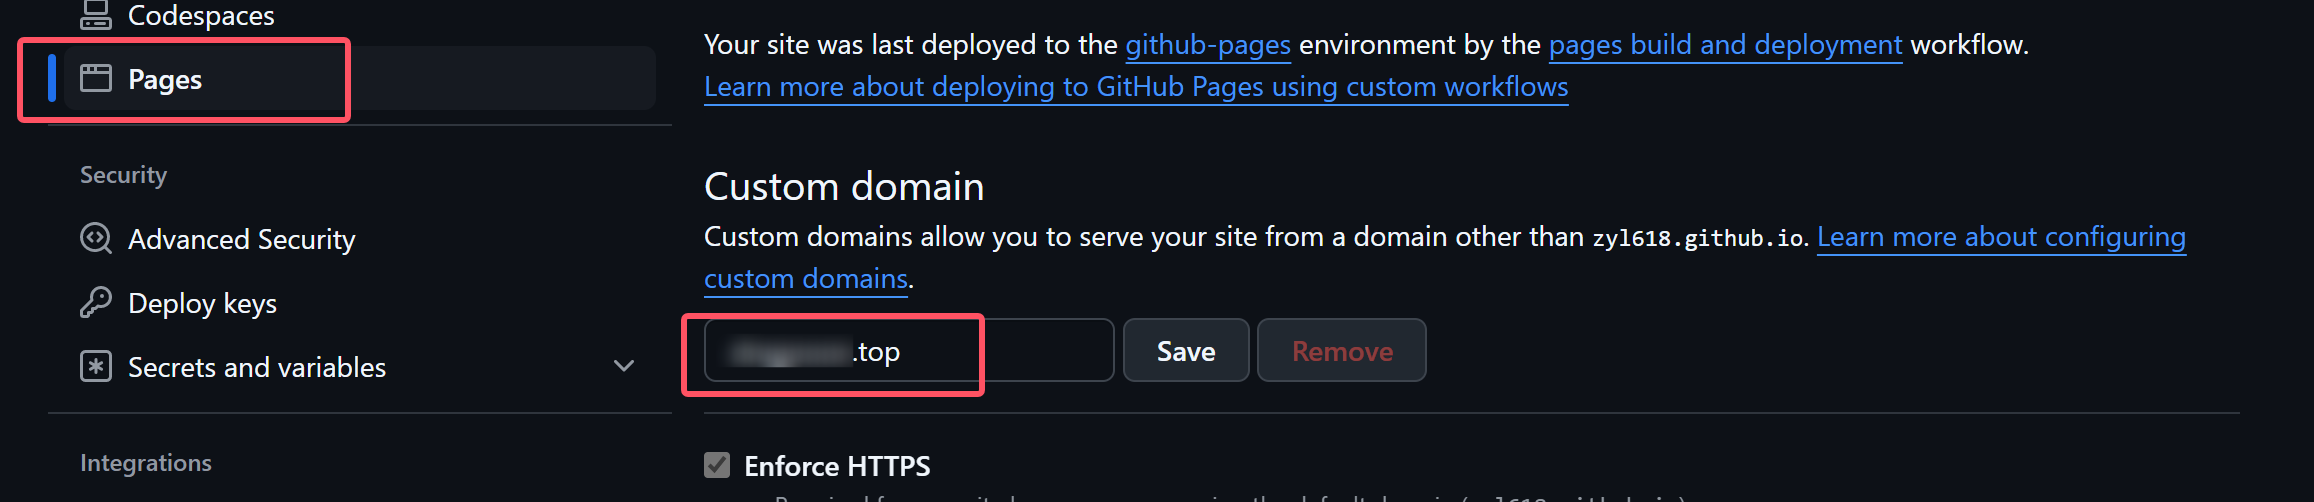Click the Codespaces sidebar icon
2314x502 pixels.
[96, 14]
